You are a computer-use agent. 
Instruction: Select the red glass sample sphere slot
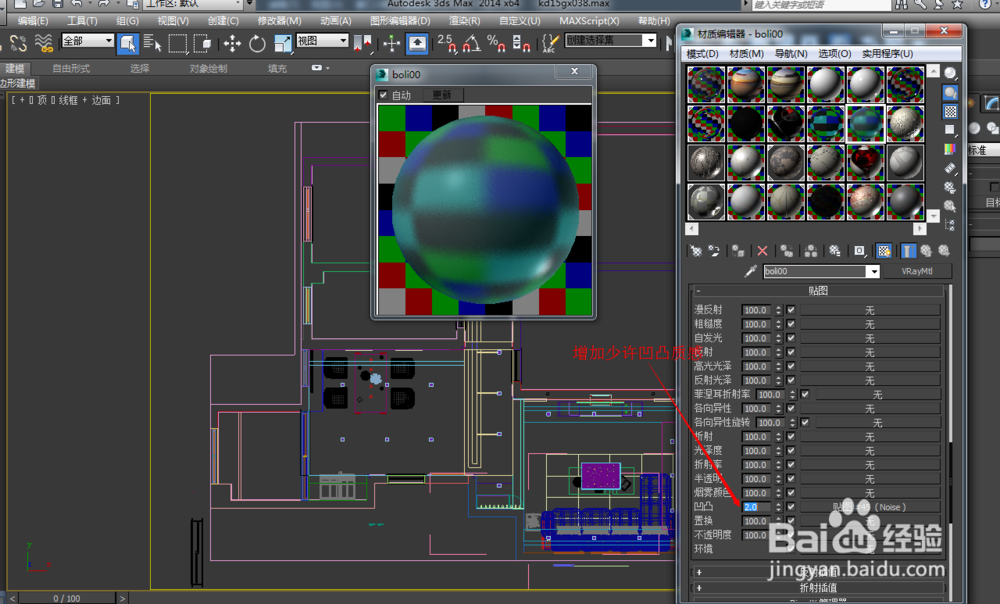pos(865,163)
